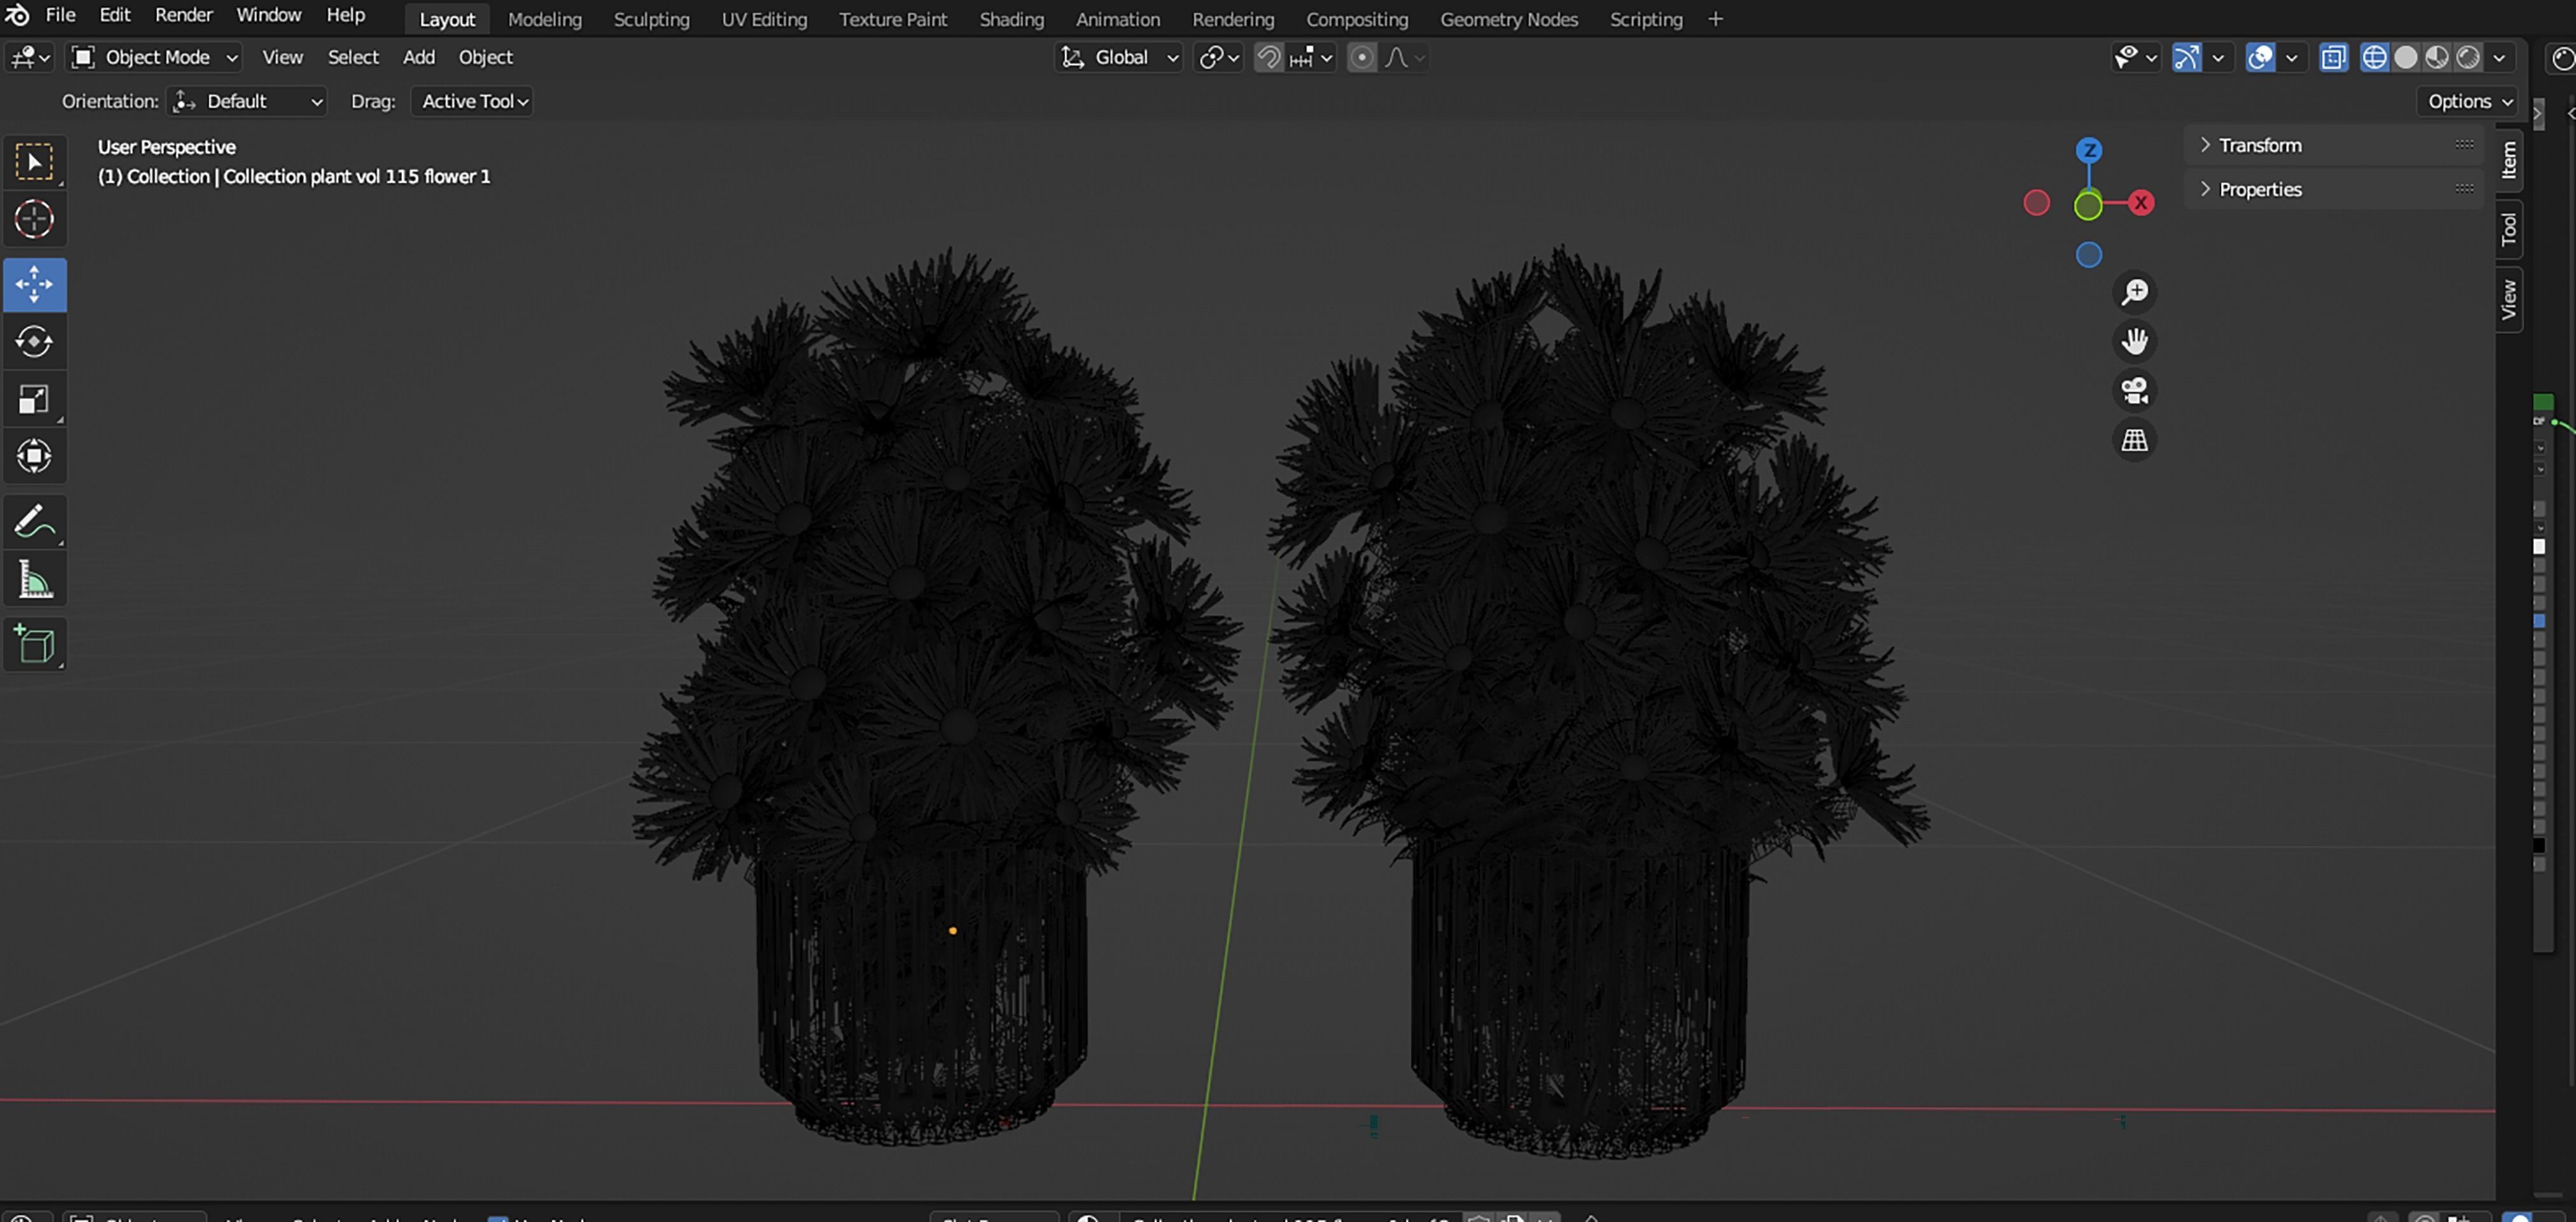Open the shading options dropdown arrow

point(2499,57)
